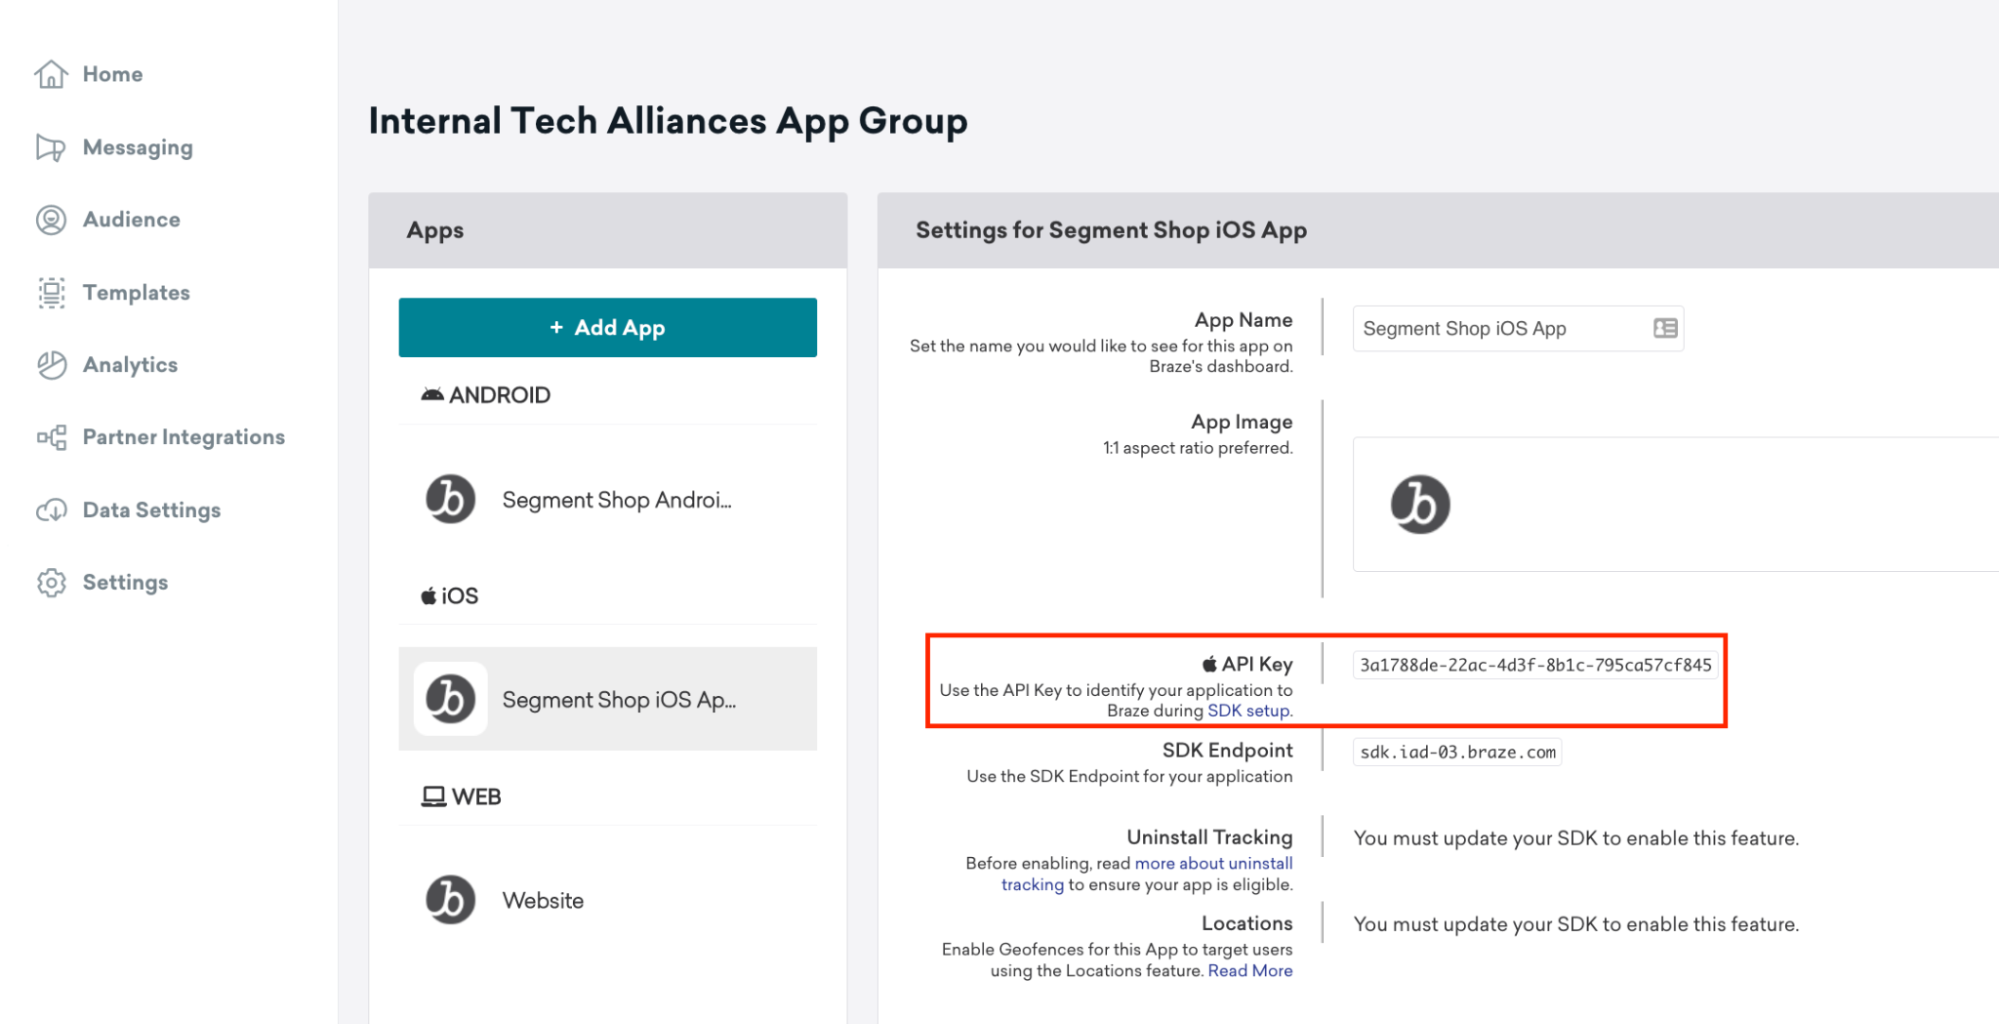Click the SDK Endpoint value field

(1457, 752)
